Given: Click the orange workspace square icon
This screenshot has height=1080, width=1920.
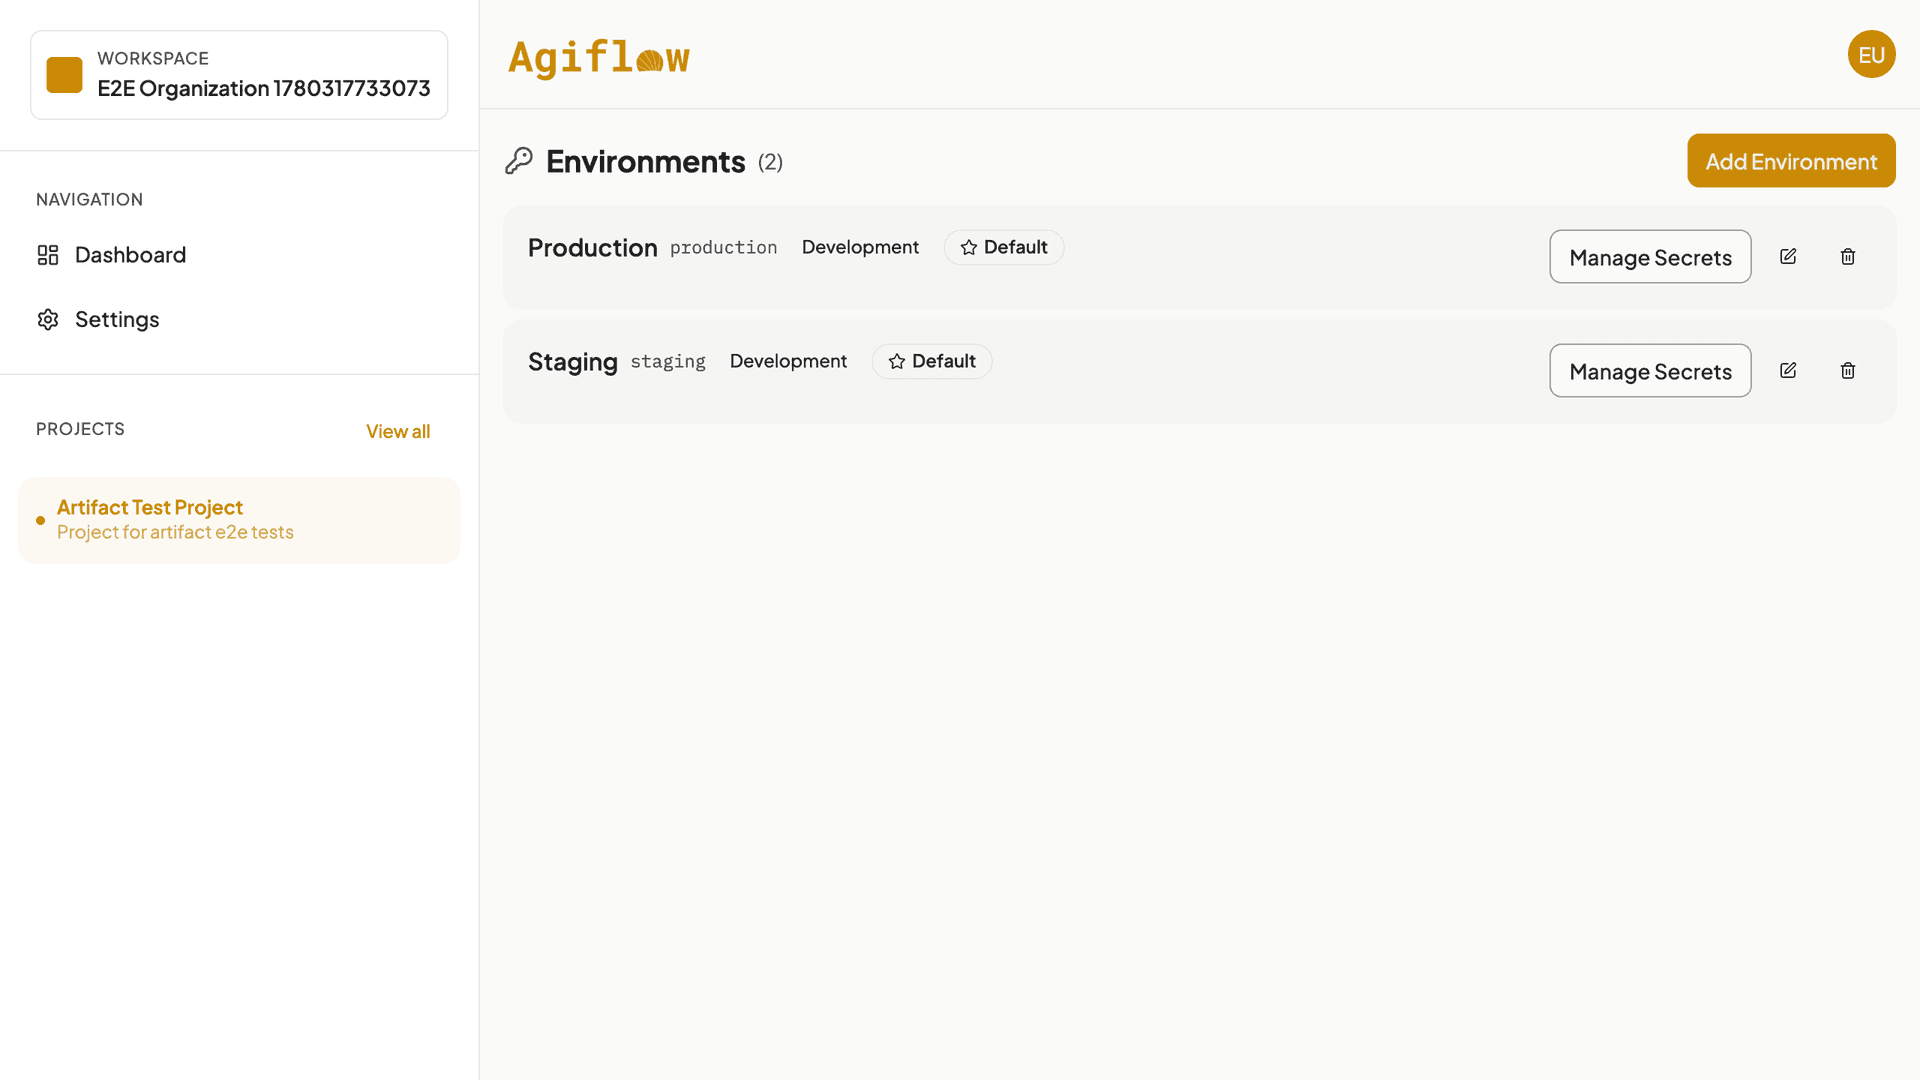Looking at the screenshot, I should pos(64,75).
